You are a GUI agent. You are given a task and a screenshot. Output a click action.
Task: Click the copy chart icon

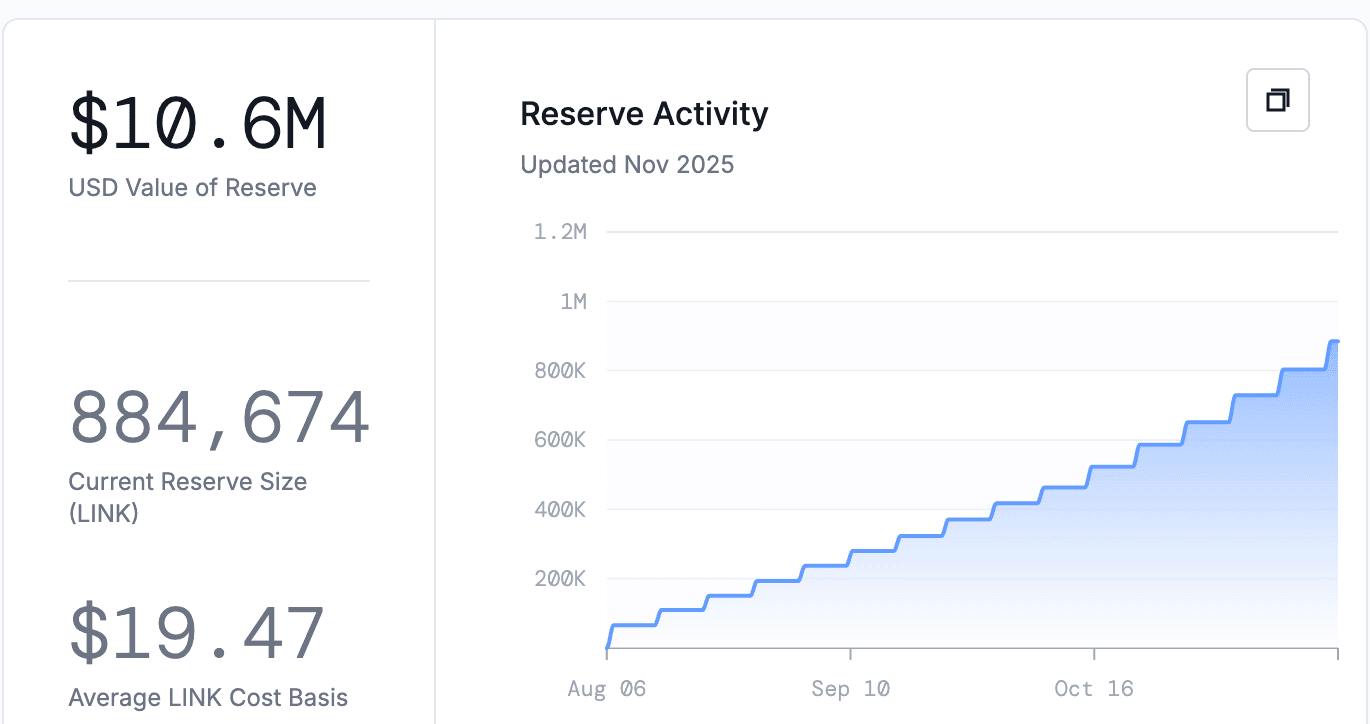(1277, 99)
